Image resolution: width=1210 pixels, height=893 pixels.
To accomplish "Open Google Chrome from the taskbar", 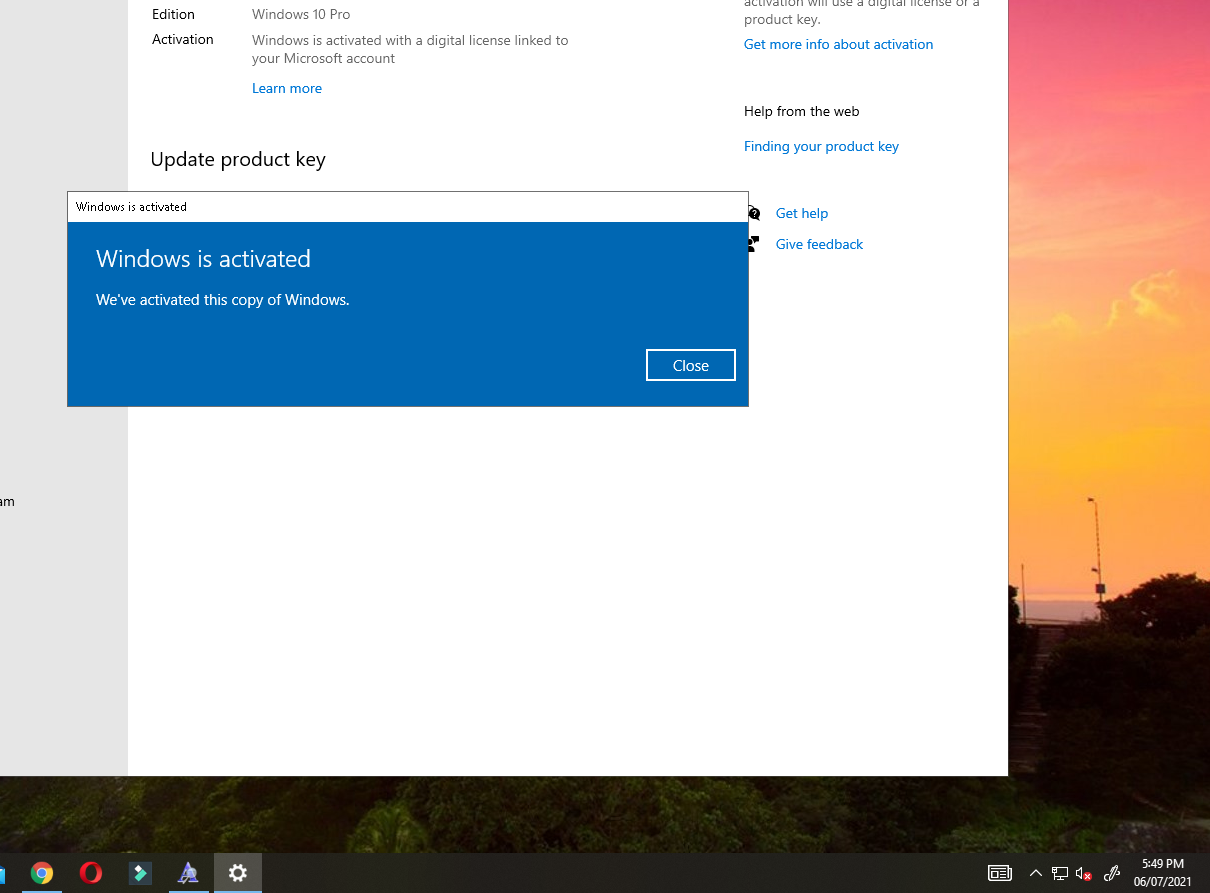I will point(42,873).
